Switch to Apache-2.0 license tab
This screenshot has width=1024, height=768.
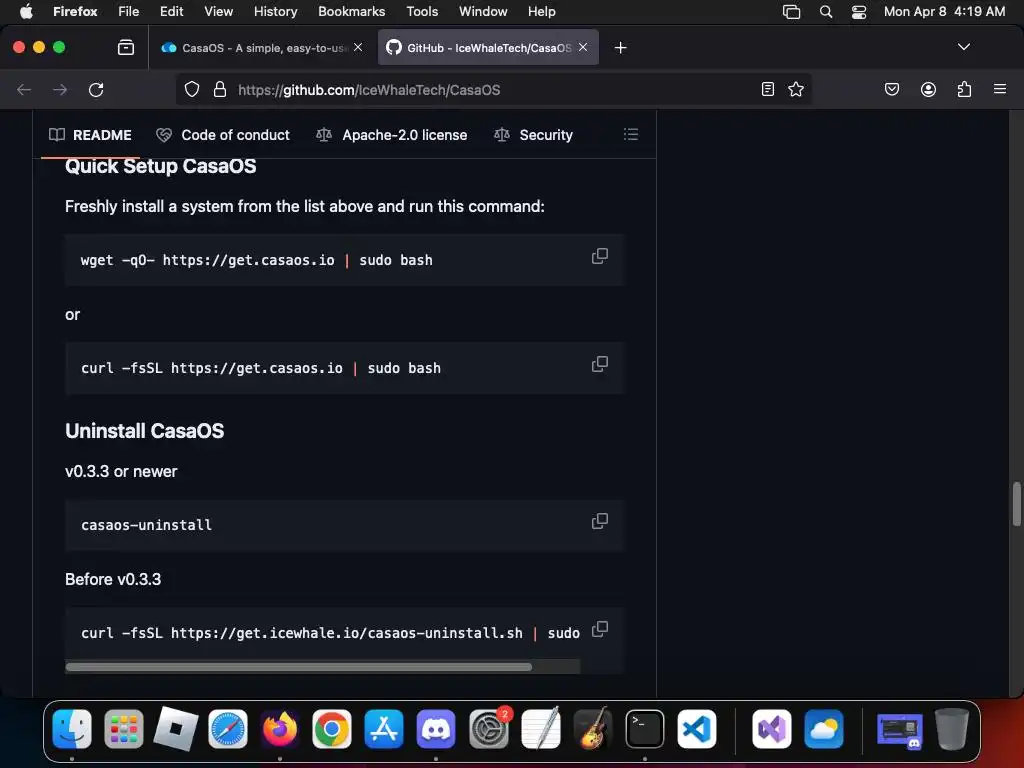(x=392, y=135)
